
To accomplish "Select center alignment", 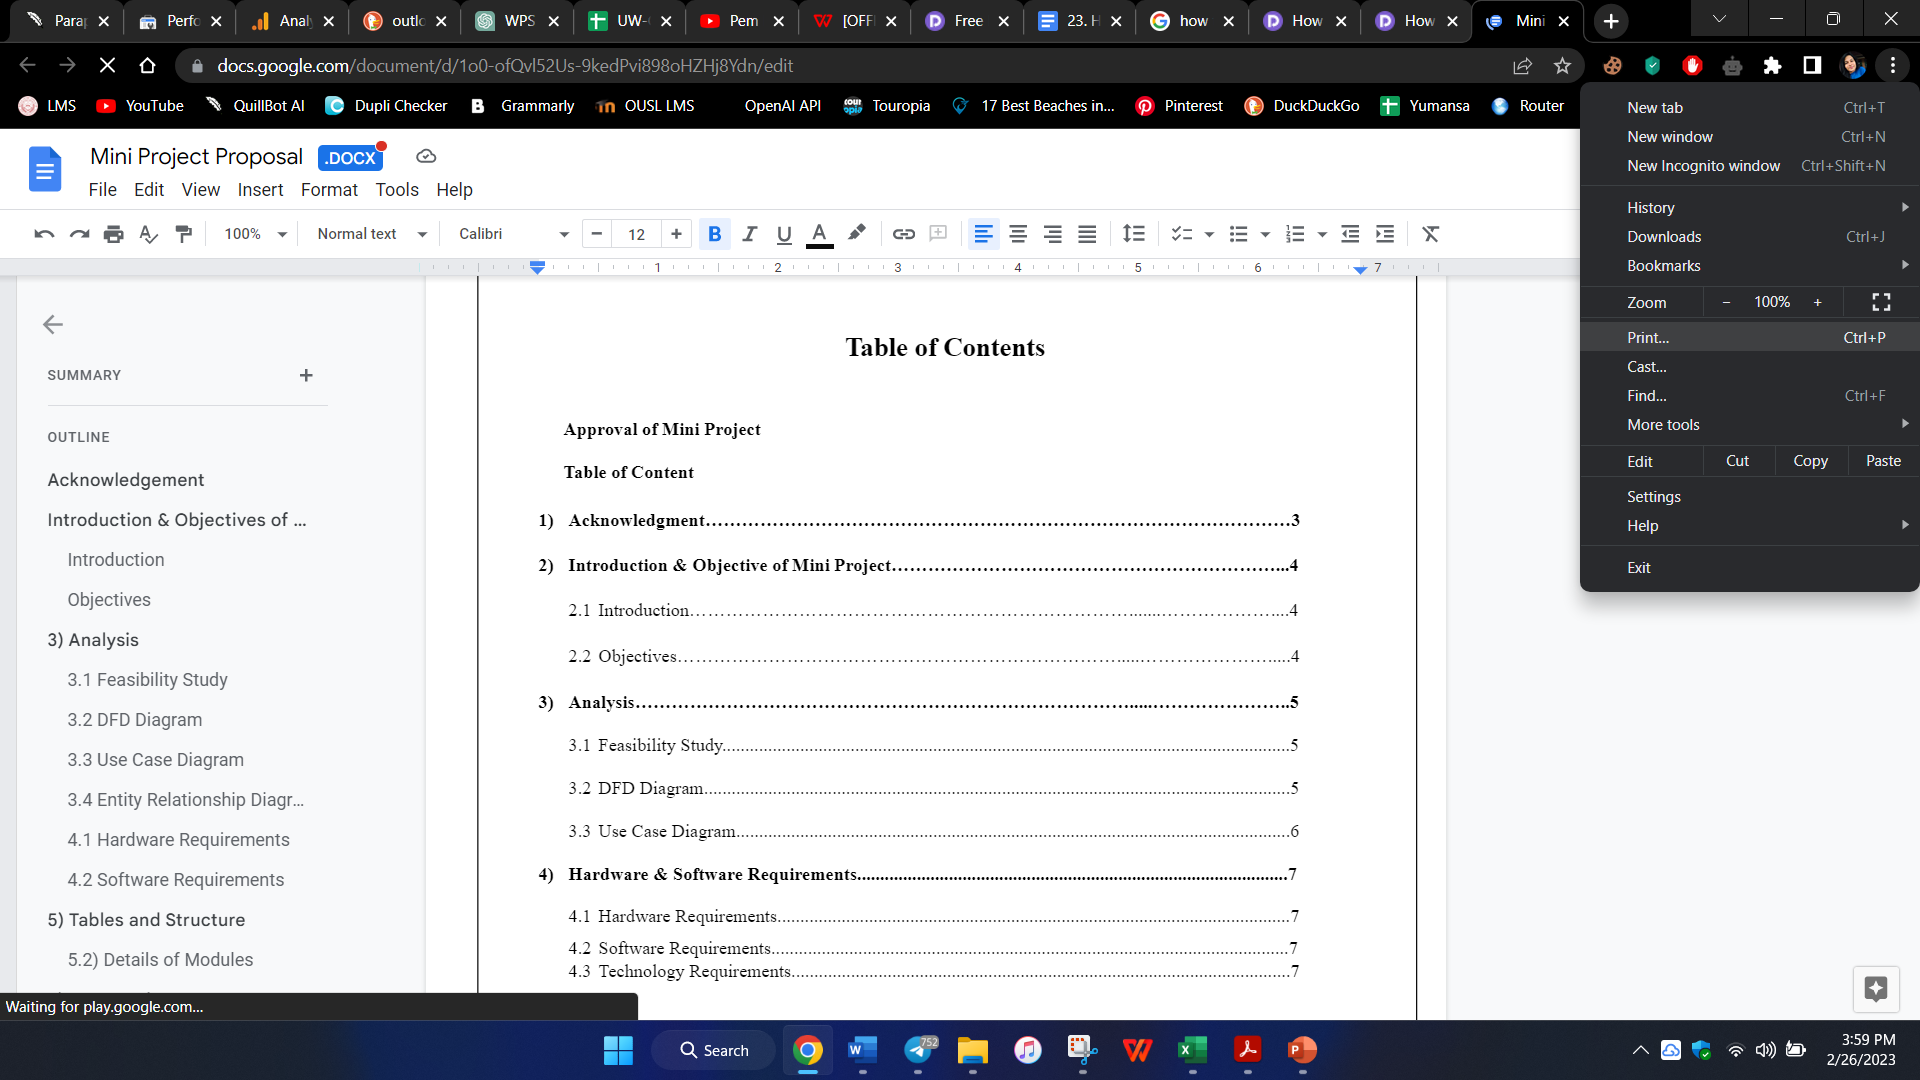I will point(1018,233).
